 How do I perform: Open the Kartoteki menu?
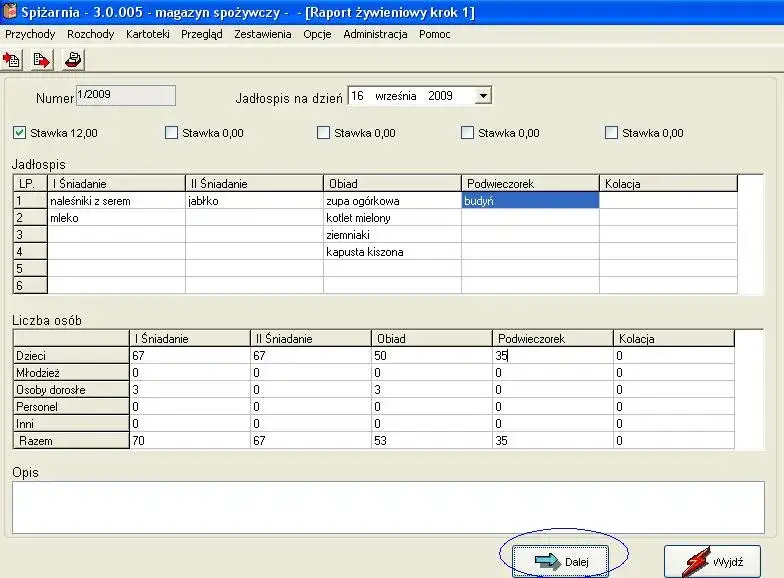[x=148, y=34]
